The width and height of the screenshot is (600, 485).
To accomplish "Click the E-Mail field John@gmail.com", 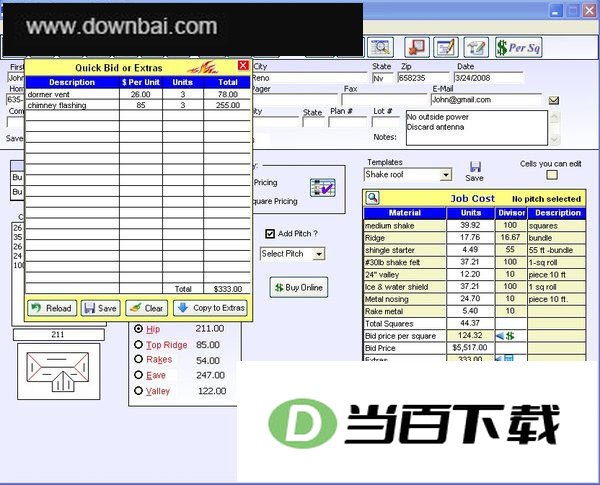I will point(486,100).
